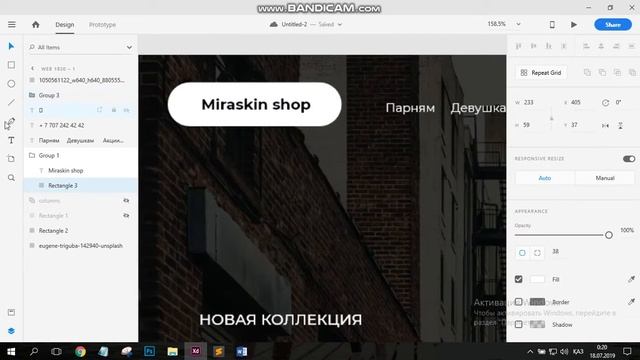Apply the Add boolean operation
640x360 pixels.
pos(587,73)
